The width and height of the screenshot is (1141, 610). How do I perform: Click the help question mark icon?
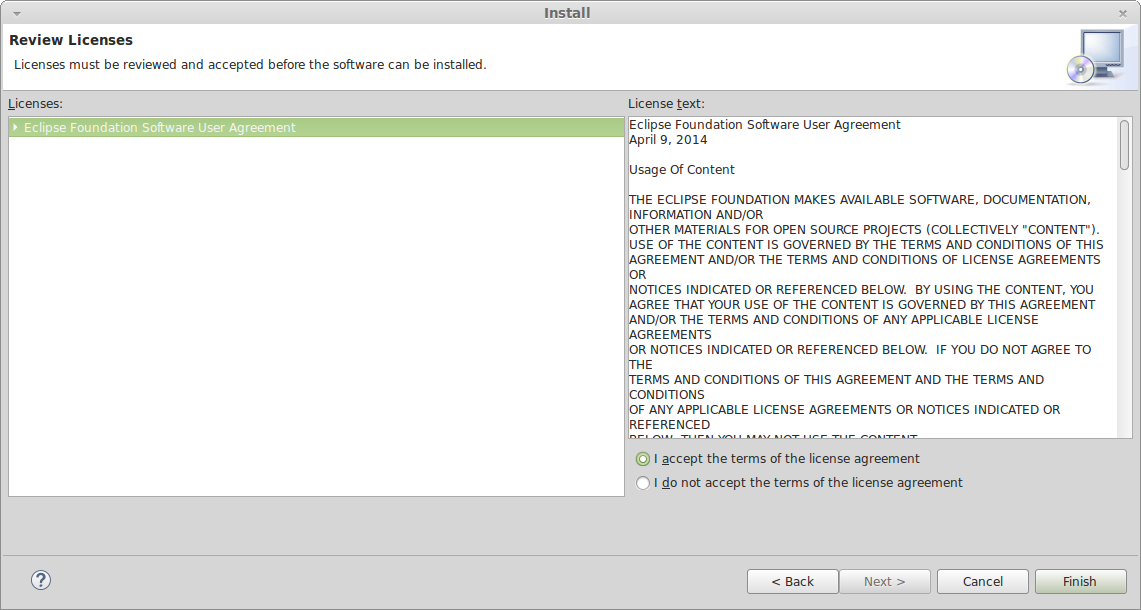(41, 580)
